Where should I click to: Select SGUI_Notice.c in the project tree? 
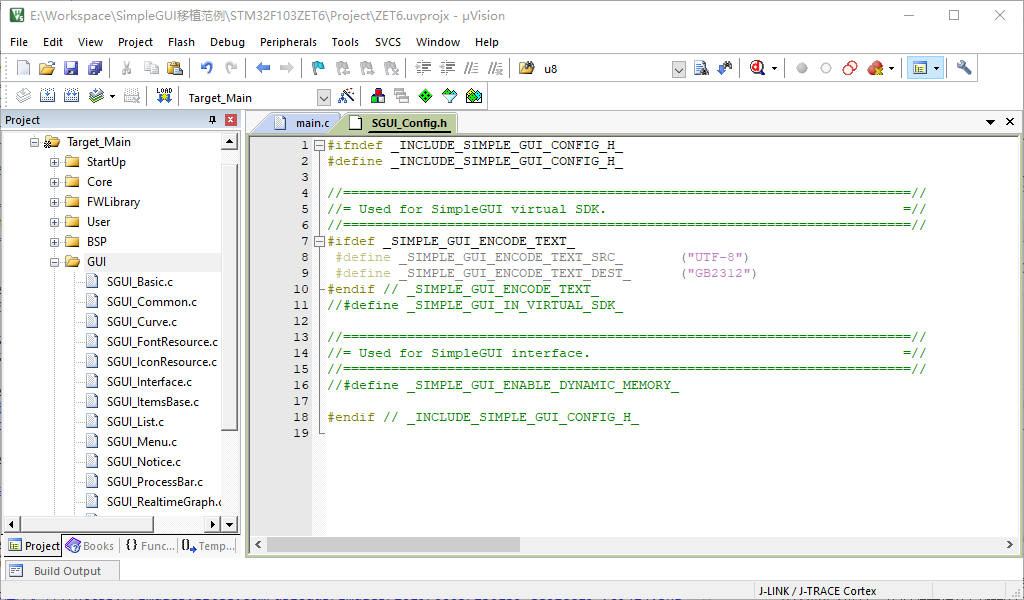144,462
